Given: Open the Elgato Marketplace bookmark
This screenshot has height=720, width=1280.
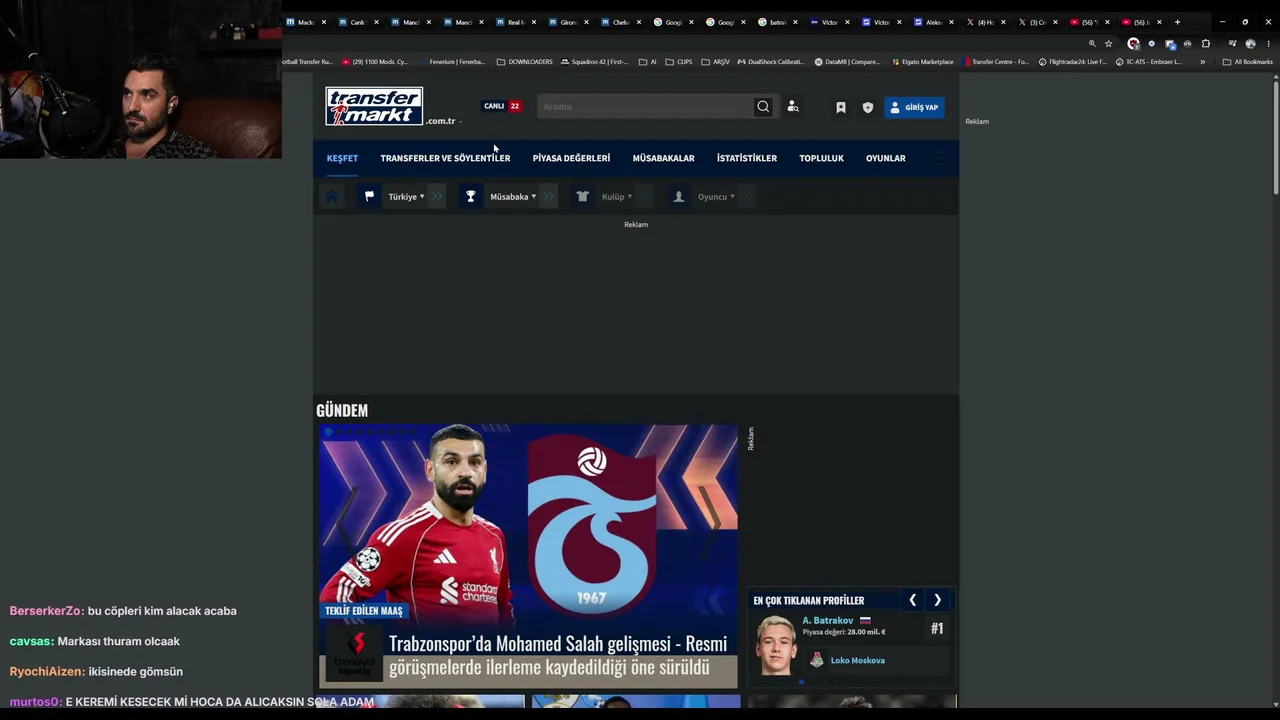Looking at the screenshot, I should pyautogui.click(x=923, y=62).
